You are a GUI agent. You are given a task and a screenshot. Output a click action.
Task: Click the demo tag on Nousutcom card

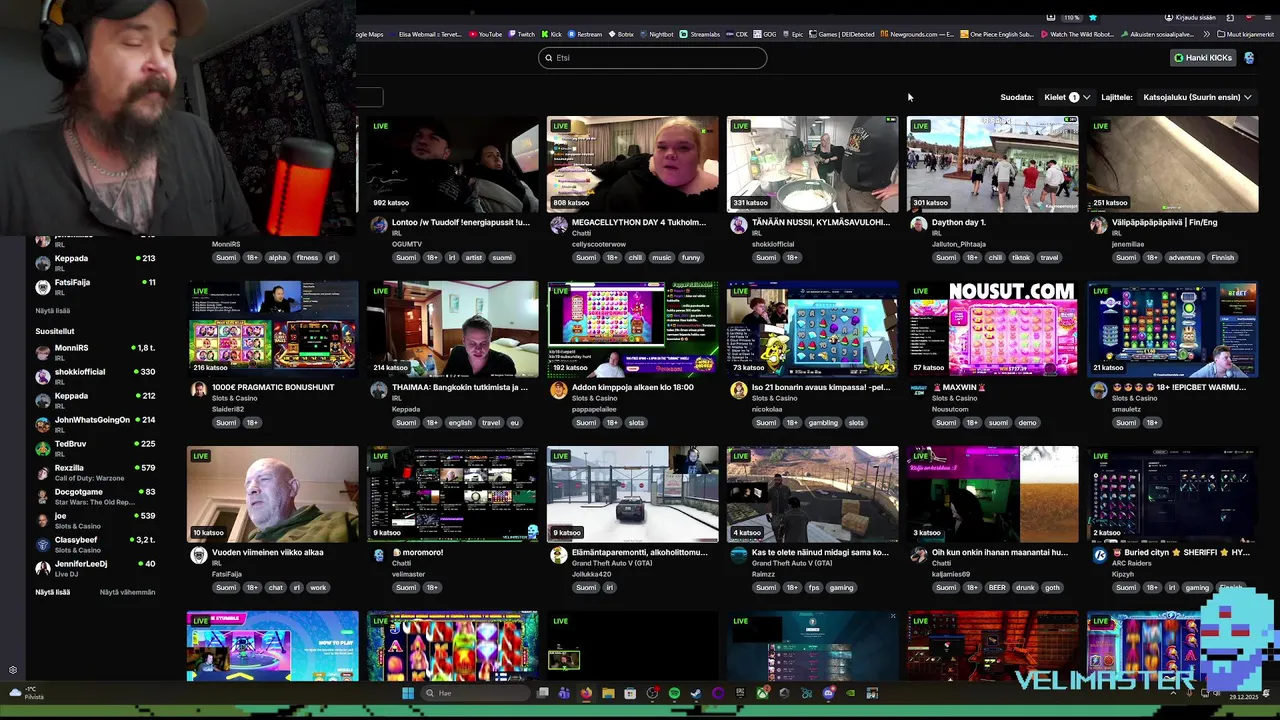(x=1027, y=423)
